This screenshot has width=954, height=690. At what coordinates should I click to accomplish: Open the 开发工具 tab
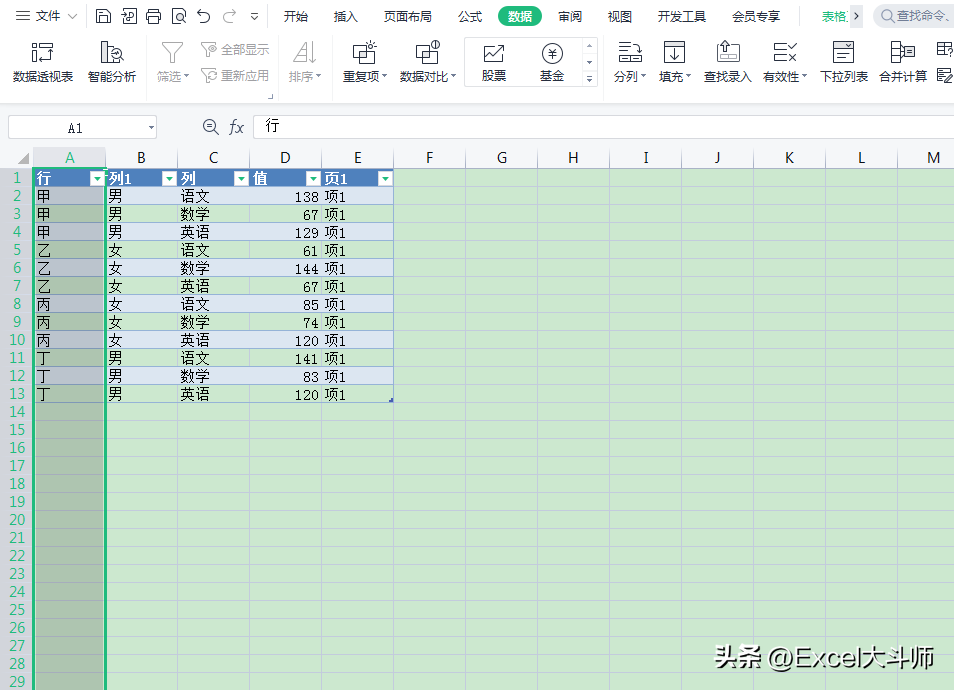point(682,16)
